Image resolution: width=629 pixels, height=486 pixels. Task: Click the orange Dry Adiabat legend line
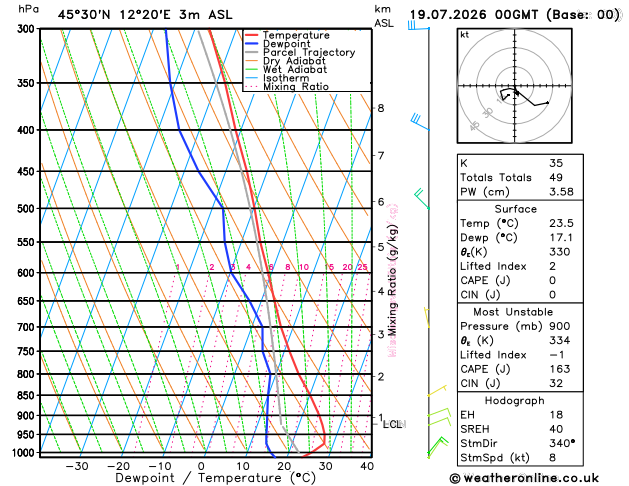click(251, 61)
